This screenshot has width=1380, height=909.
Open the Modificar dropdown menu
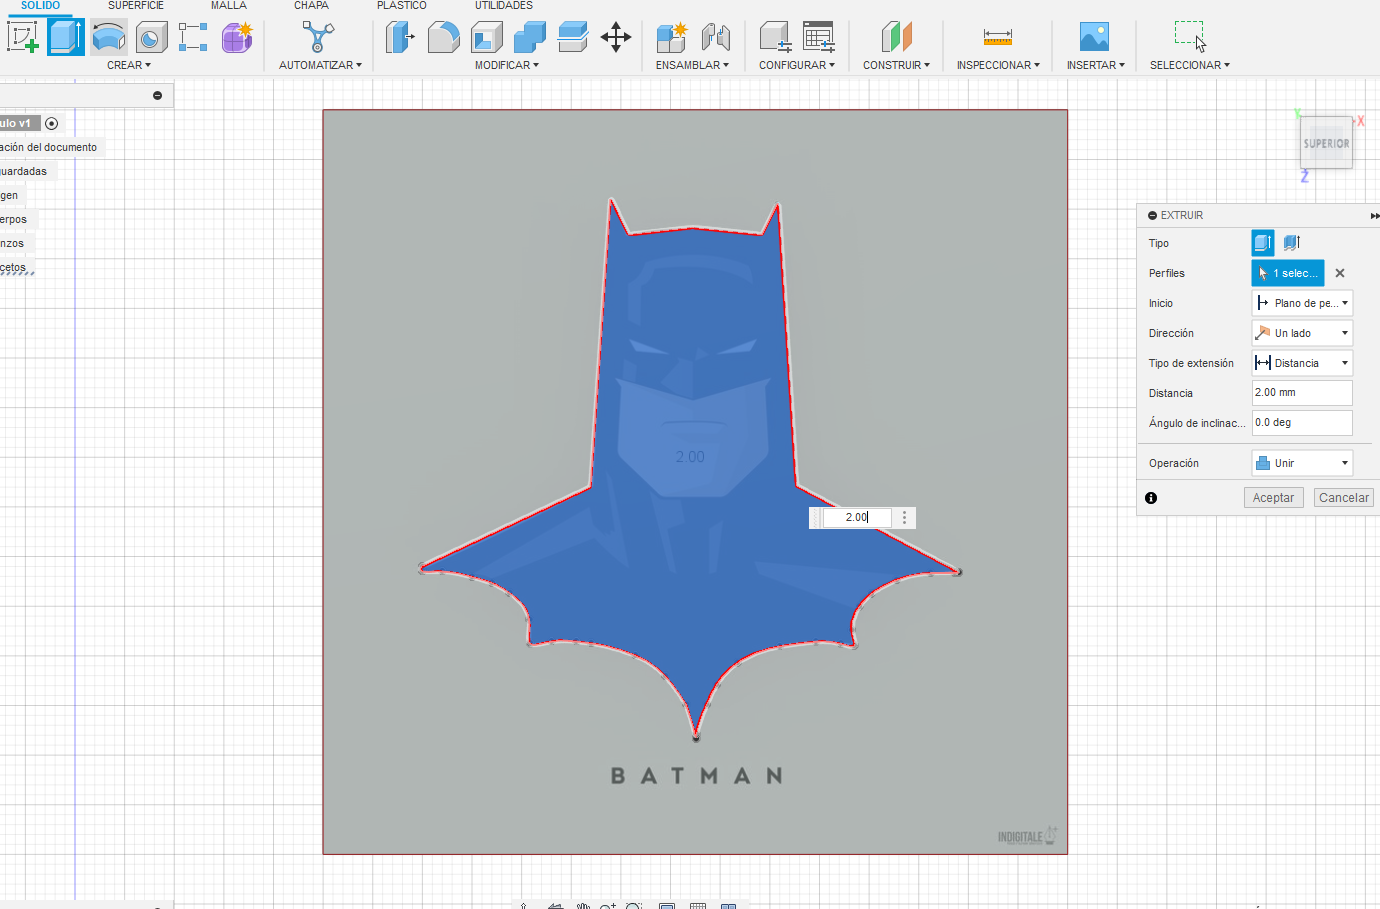[507, 65]
